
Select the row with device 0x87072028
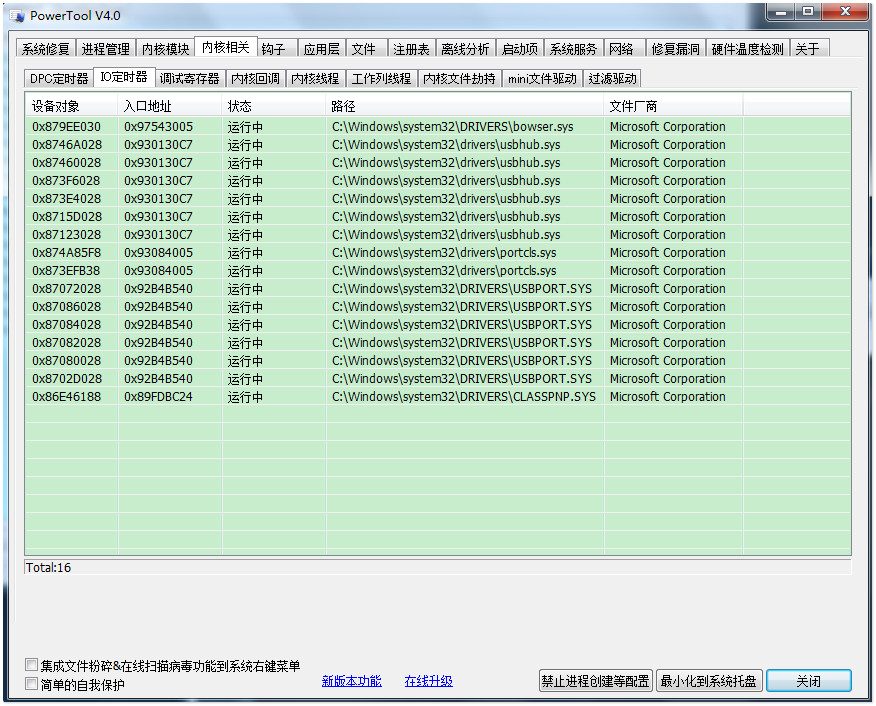click(x=438, y=288)
